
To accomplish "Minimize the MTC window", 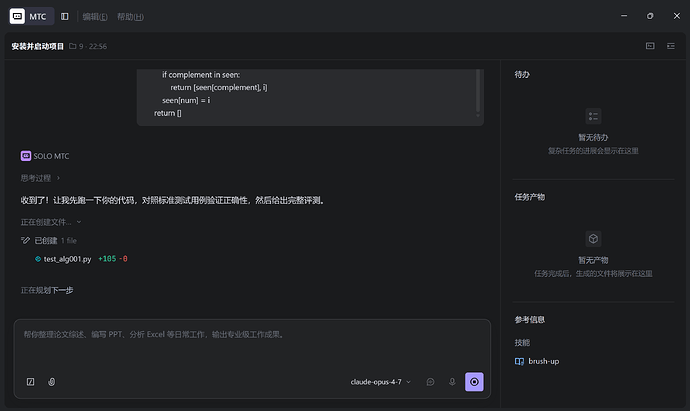I will (624, 16).
